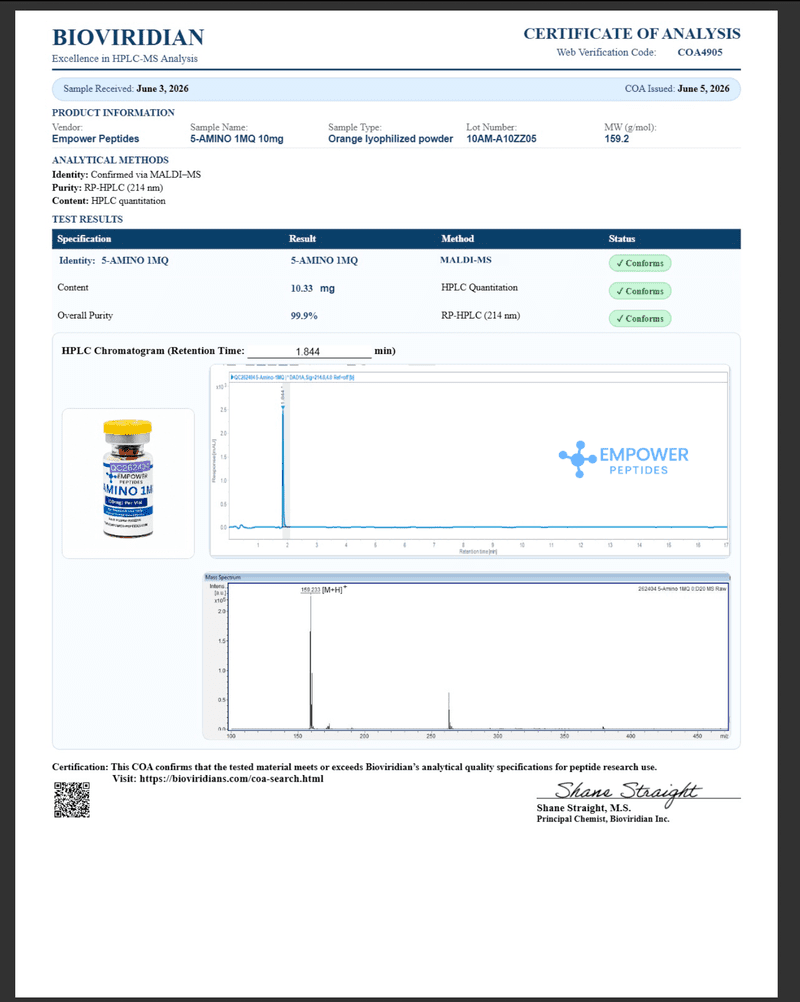Click the Content row Conforms badge
800x1002 pixels.
[640, 291]
